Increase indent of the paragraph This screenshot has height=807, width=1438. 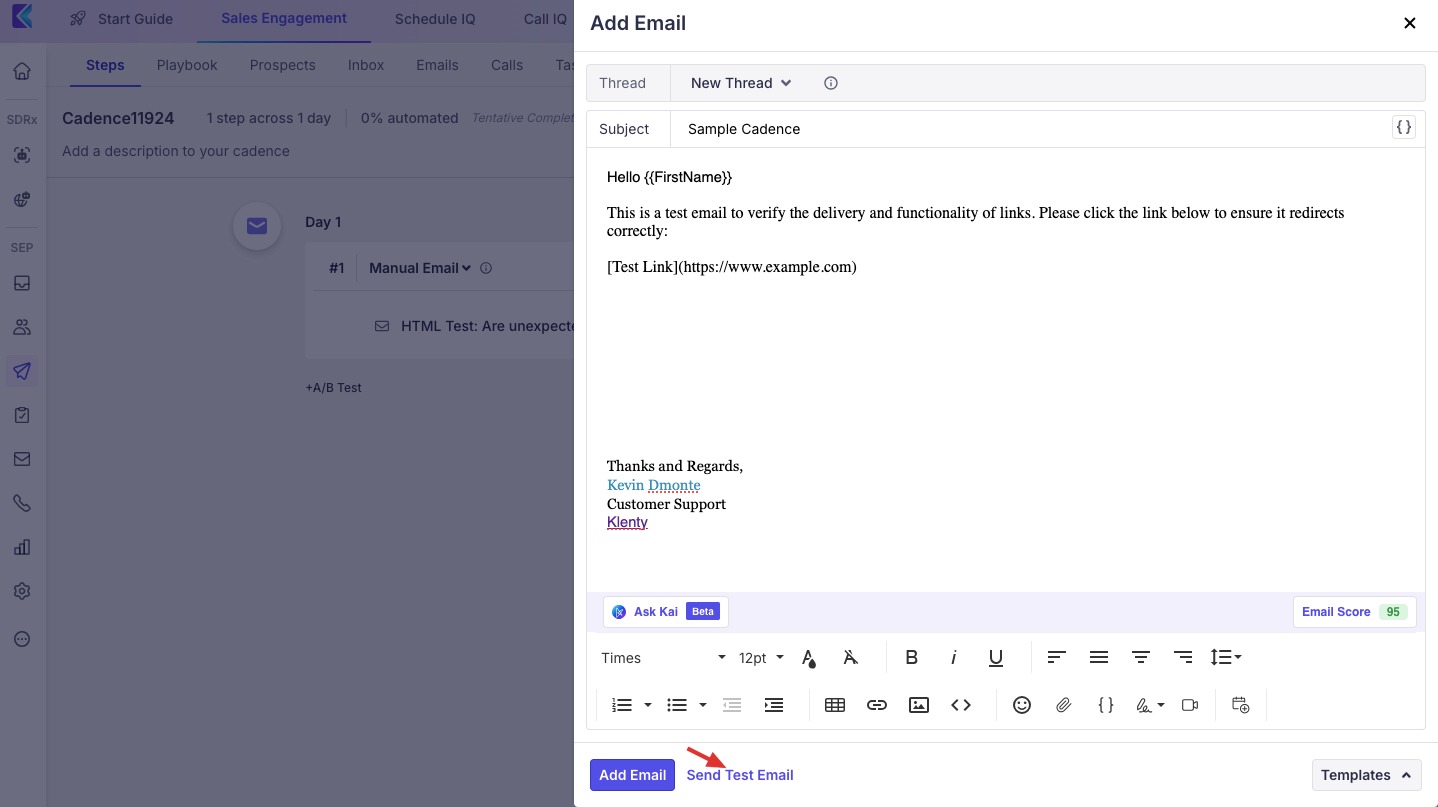point(774,705)
